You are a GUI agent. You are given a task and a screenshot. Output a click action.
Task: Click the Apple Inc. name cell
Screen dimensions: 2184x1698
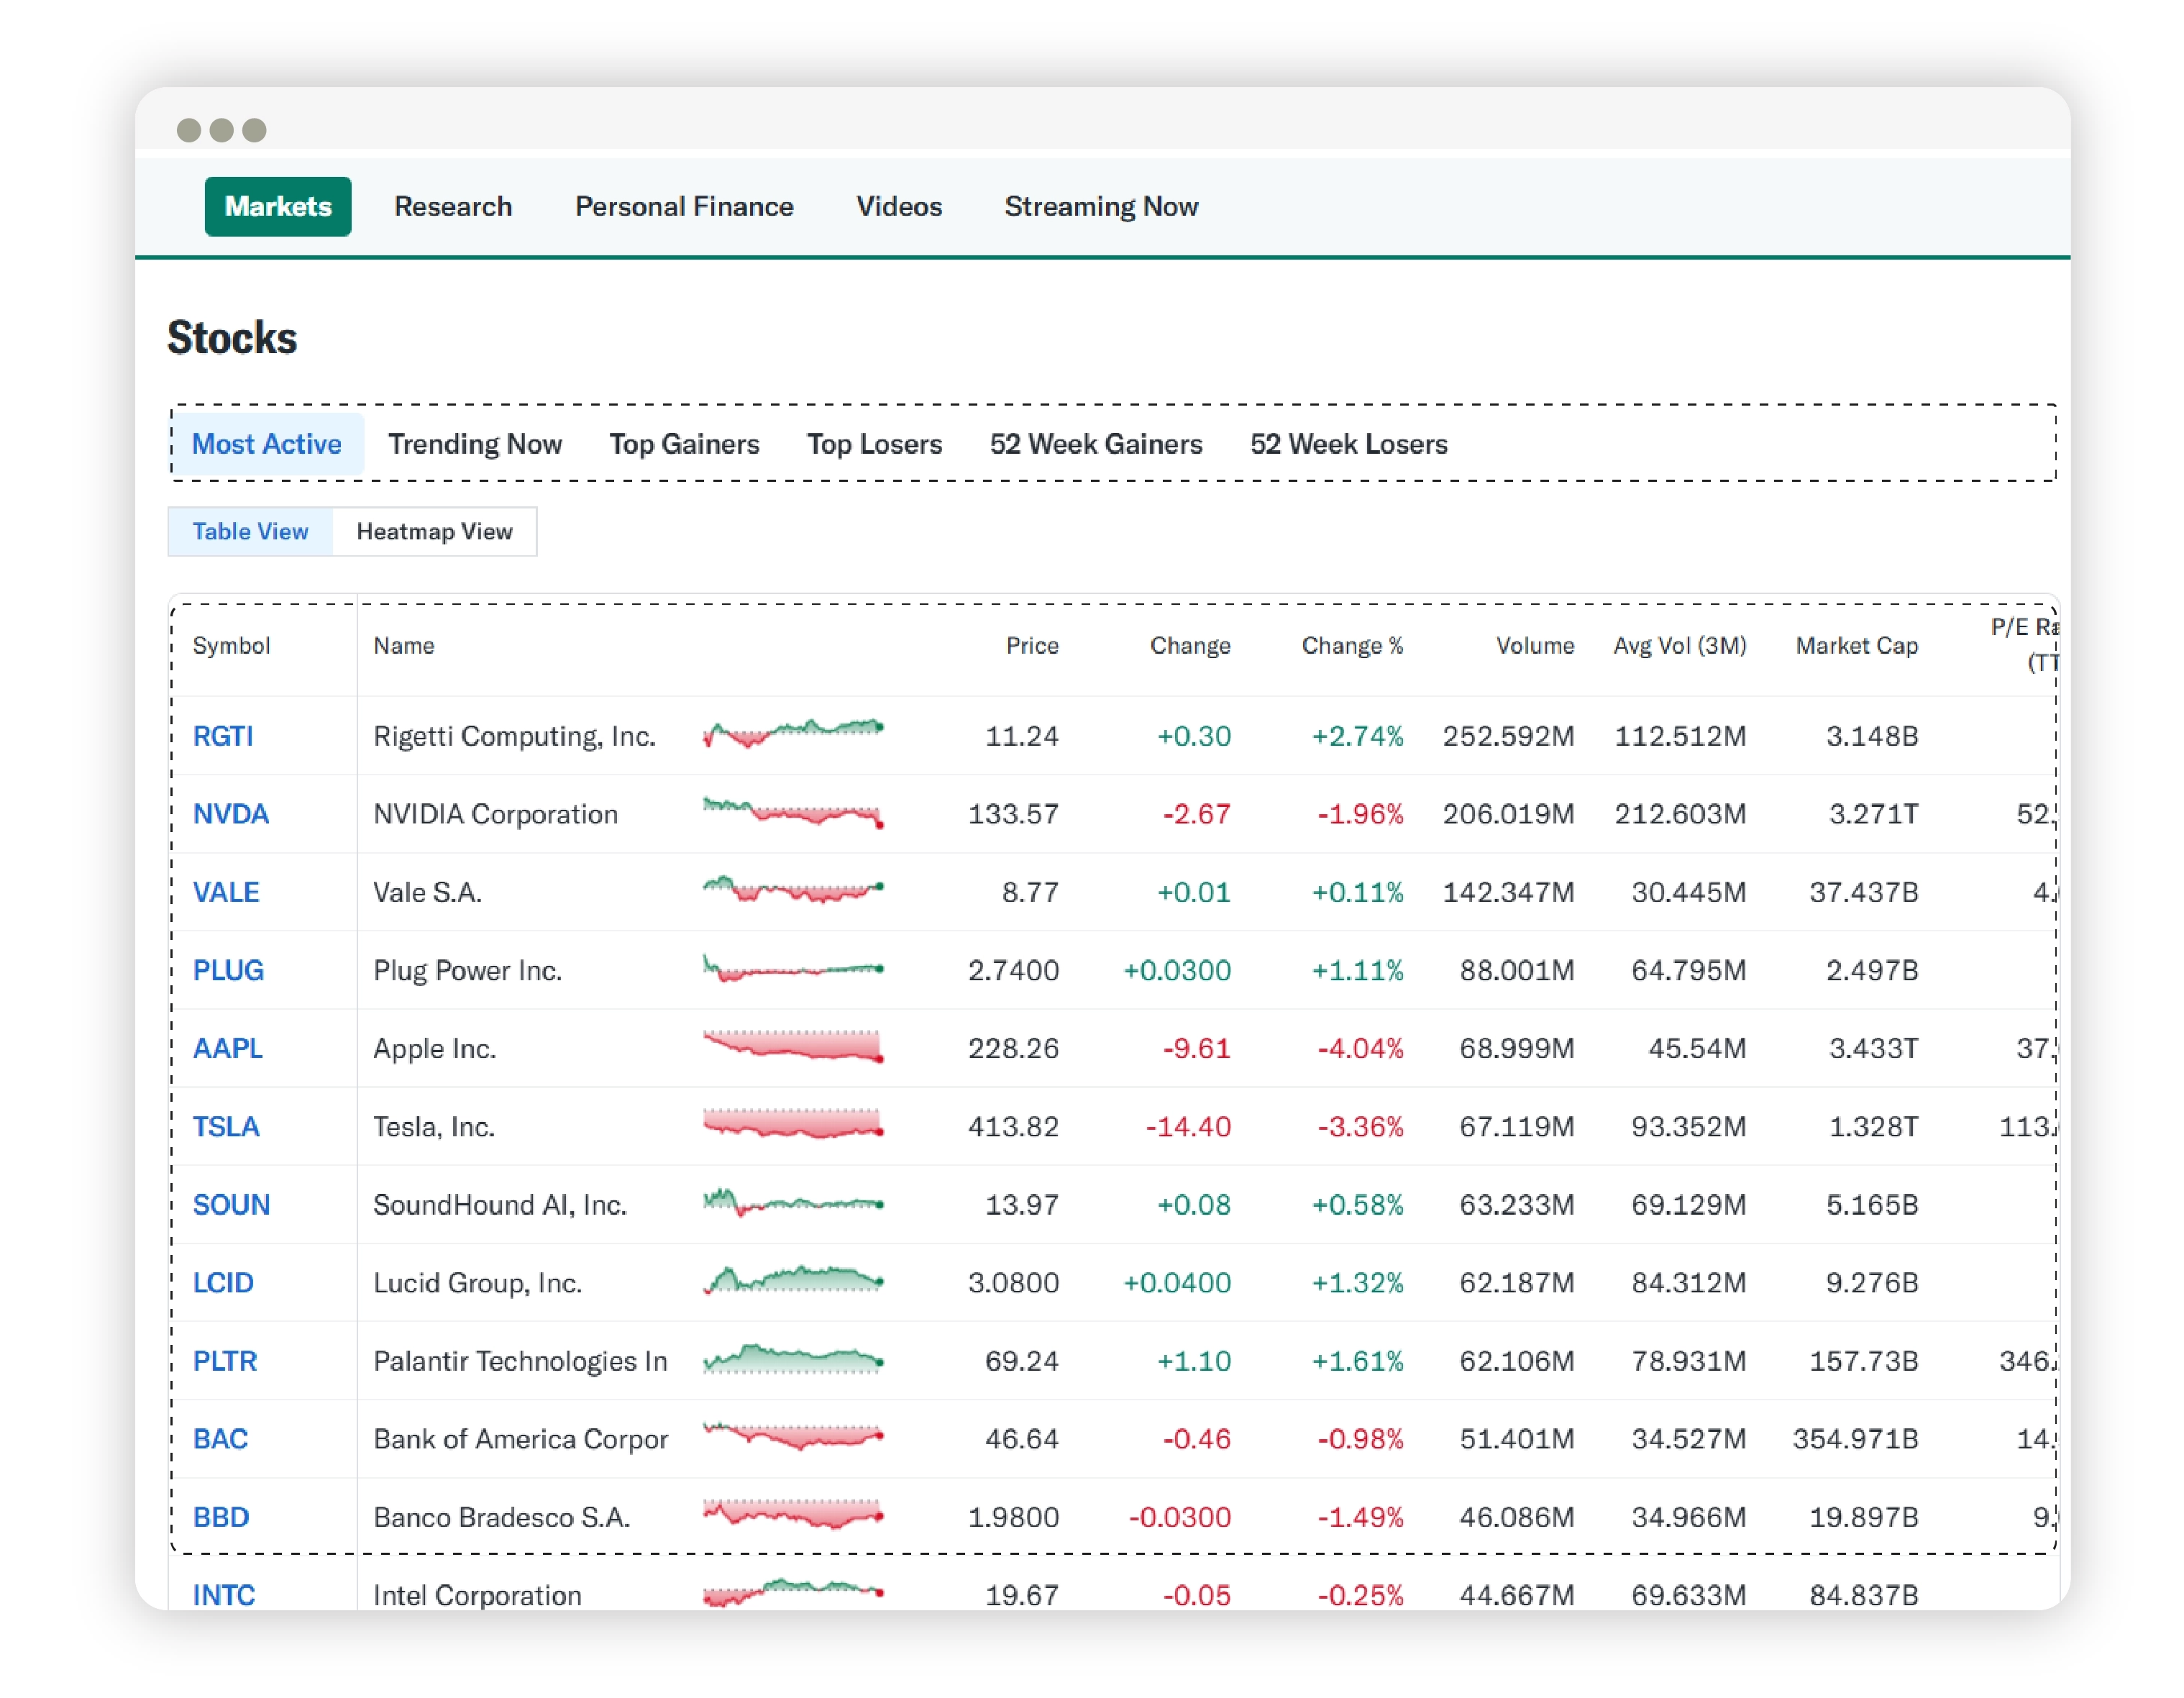434,1048
